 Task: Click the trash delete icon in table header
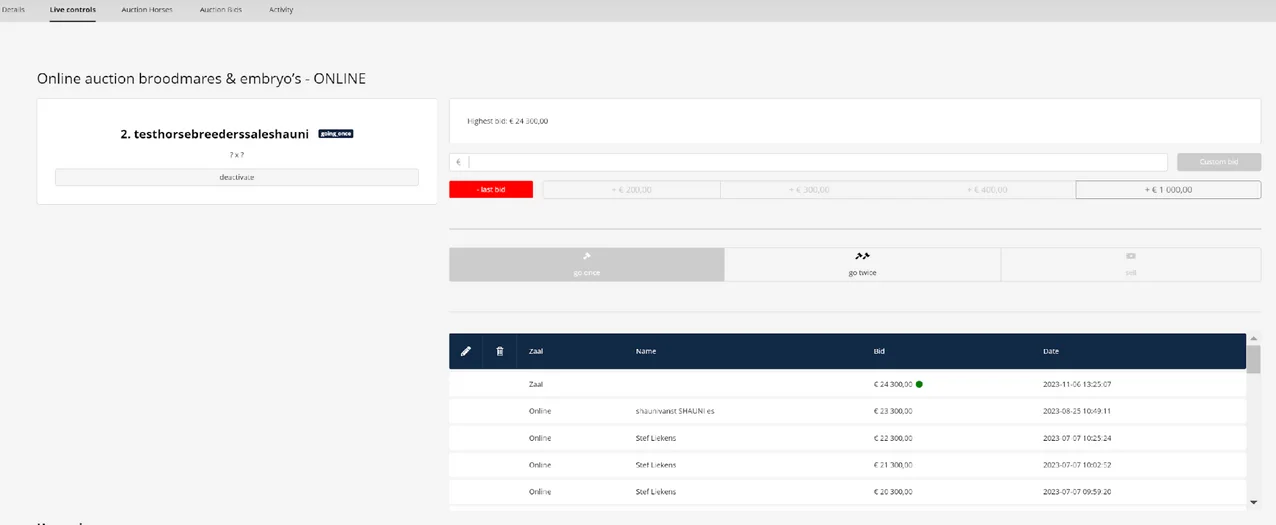click(500, 351)
